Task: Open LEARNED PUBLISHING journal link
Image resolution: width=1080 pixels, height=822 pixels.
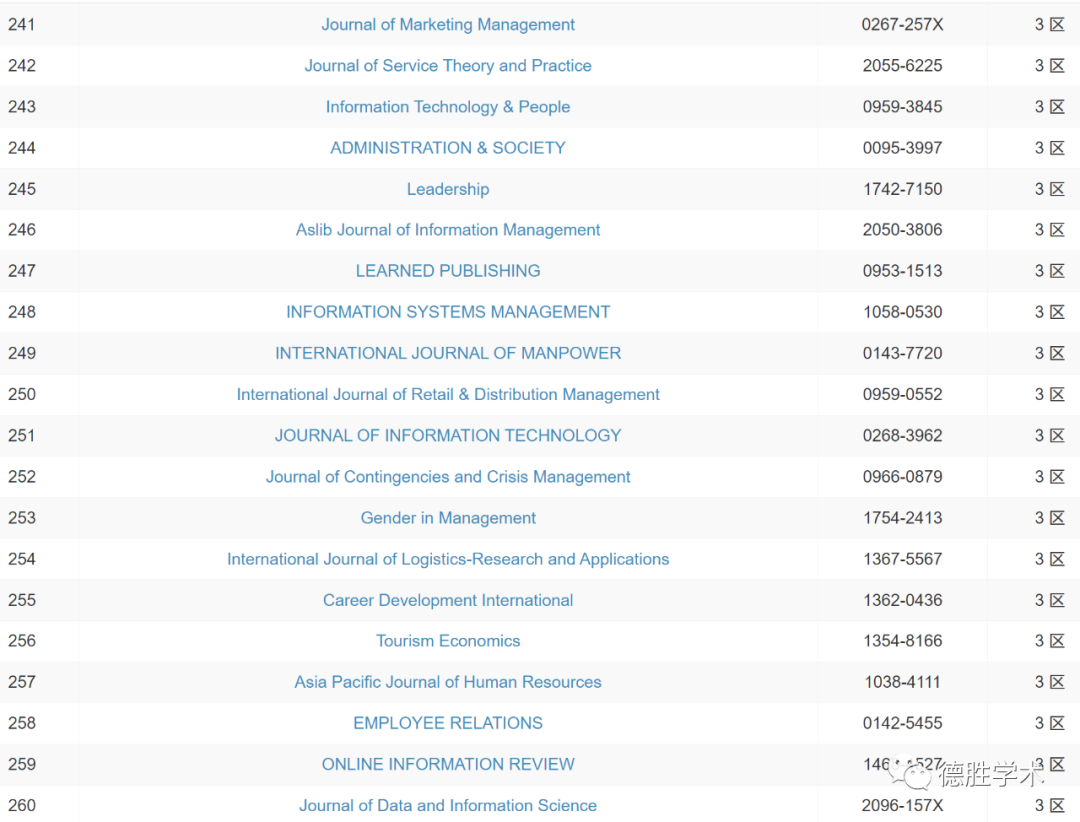Action: 448,271
